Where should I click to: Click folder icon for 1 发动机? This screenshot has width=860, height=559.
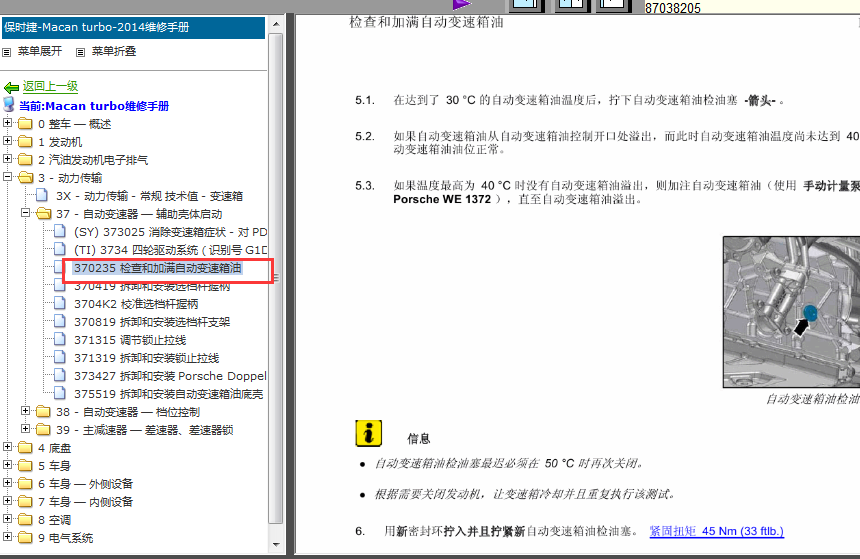pos(25,142)
